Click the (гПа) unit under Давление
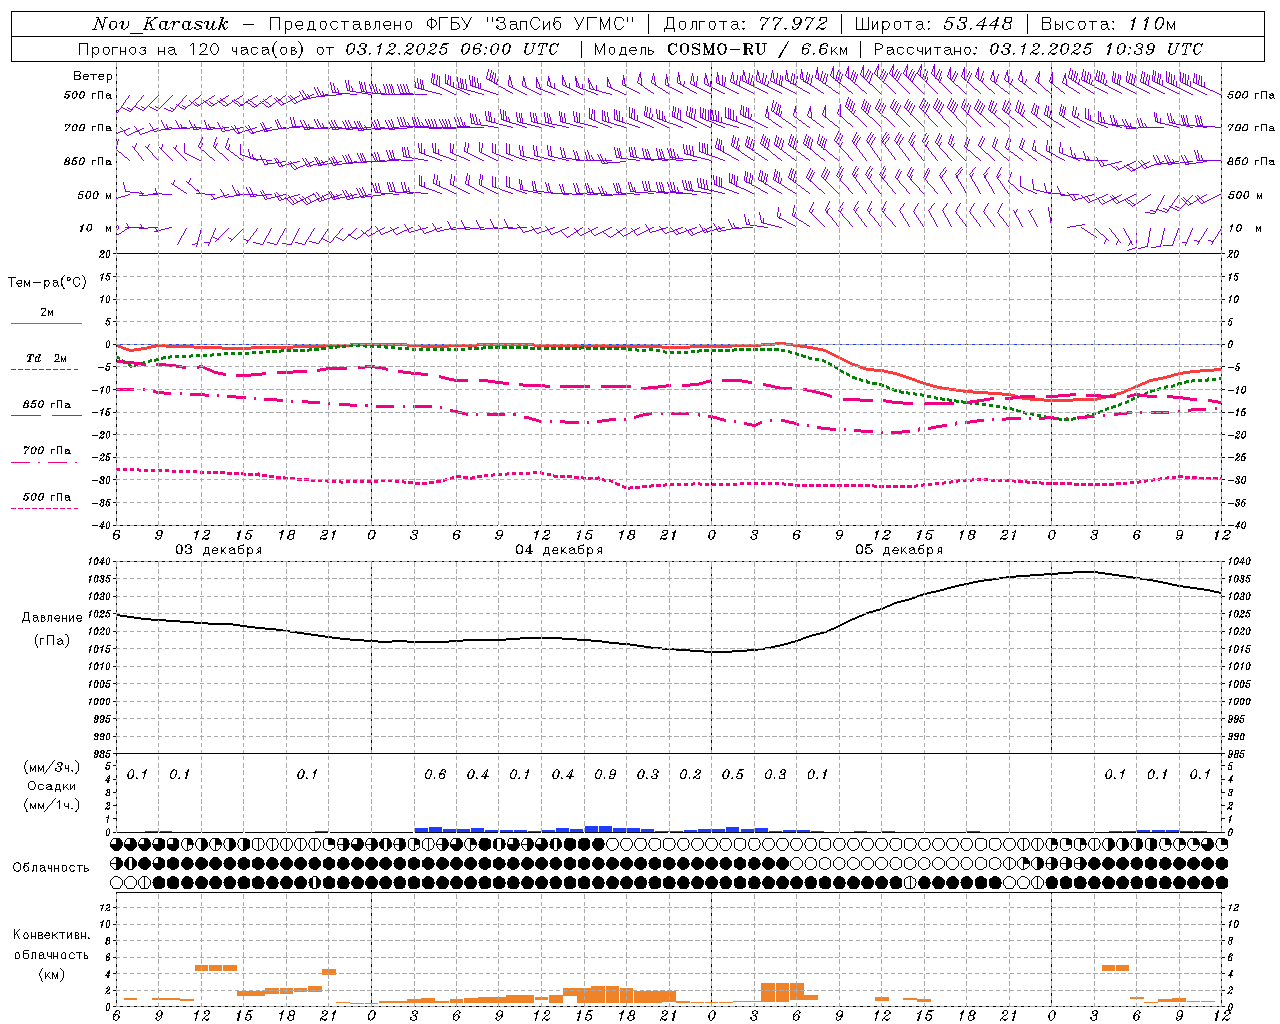 pos(52,640)
